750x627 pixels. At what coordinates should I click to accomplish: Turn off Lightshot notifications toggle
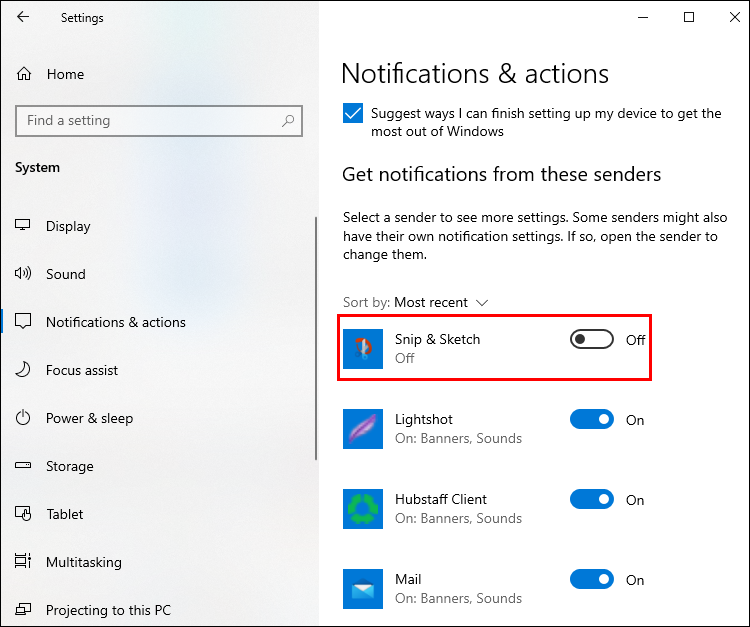(592, 419)
